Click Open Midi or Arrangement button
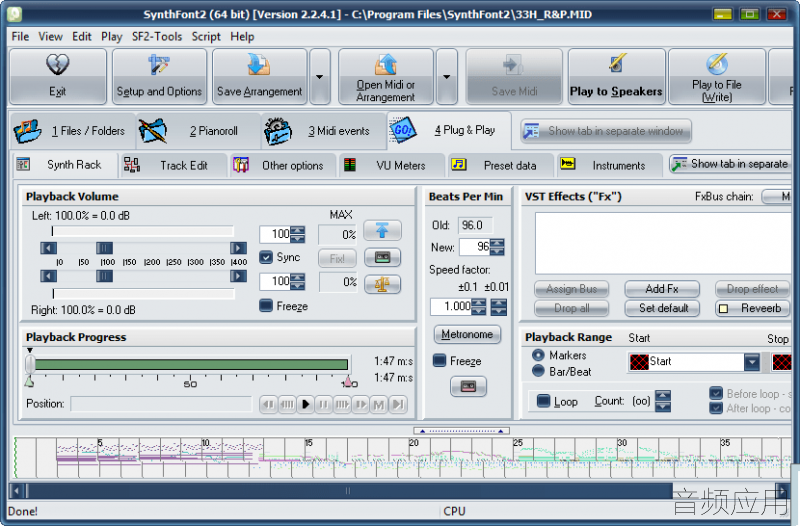This screenshot has height=526, width=800. coord(386,77)
